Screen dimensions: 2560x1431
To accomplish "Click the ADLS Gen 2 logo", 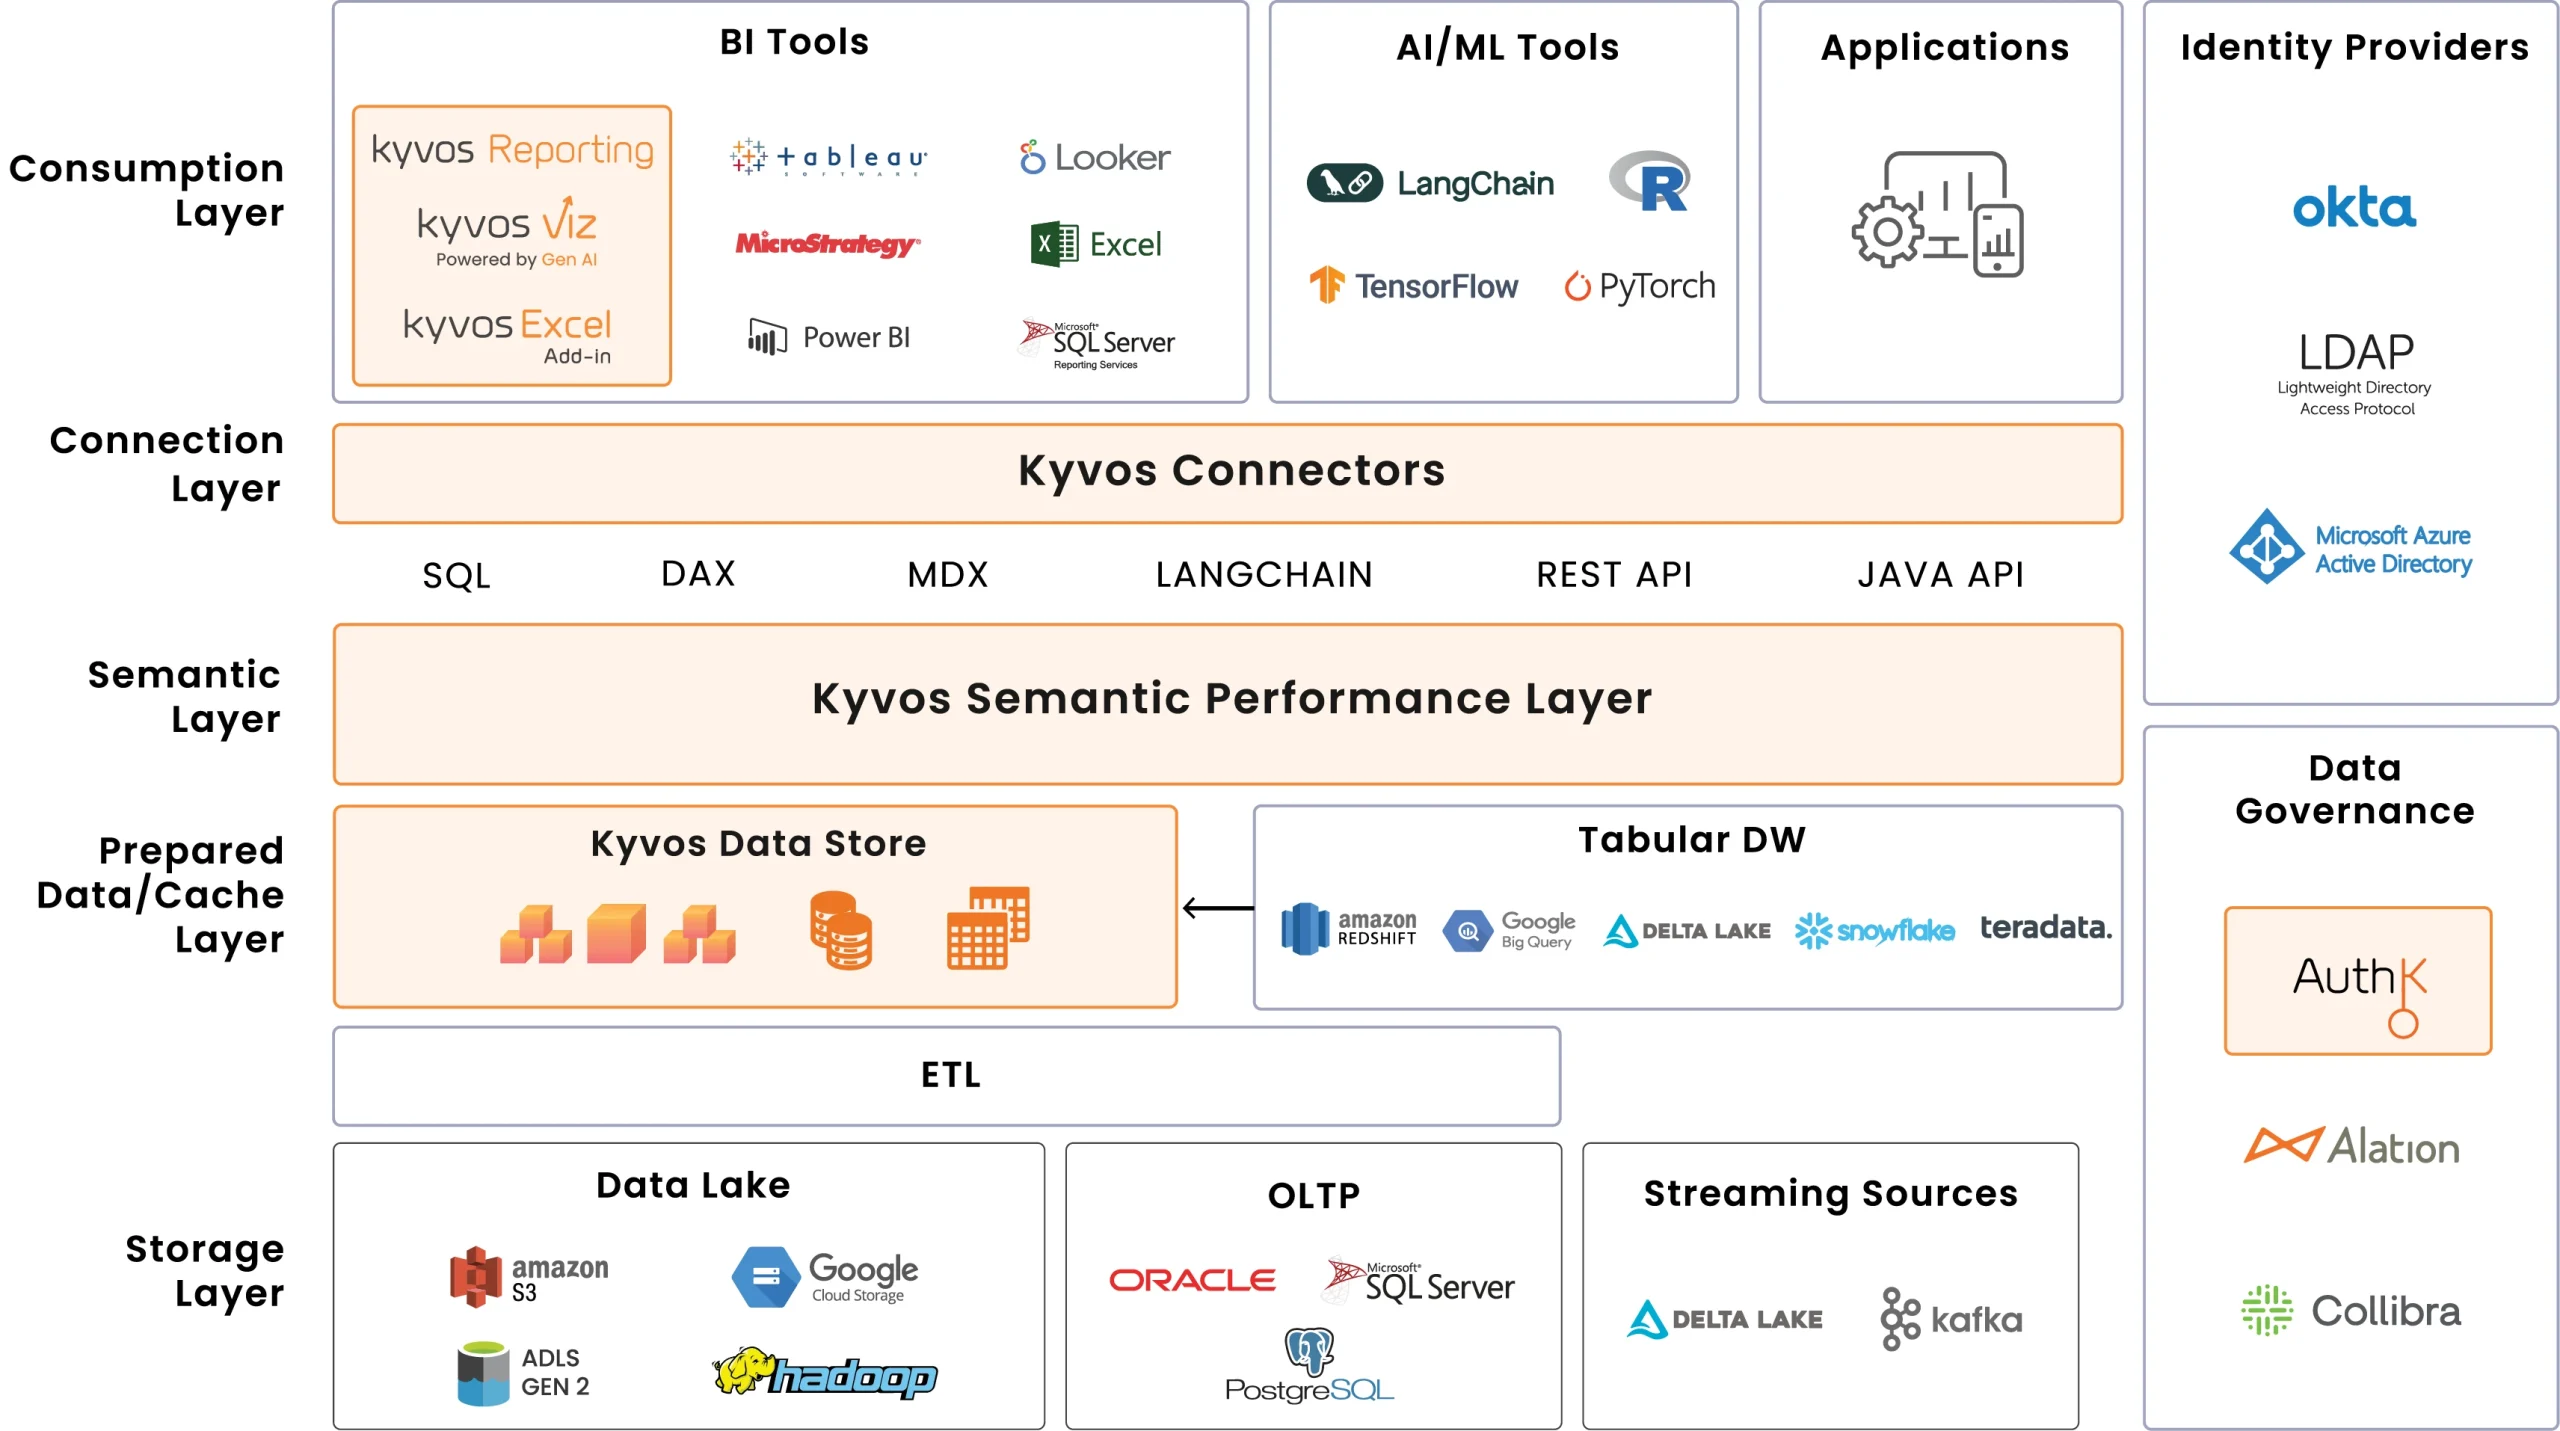I will 524,1373.
